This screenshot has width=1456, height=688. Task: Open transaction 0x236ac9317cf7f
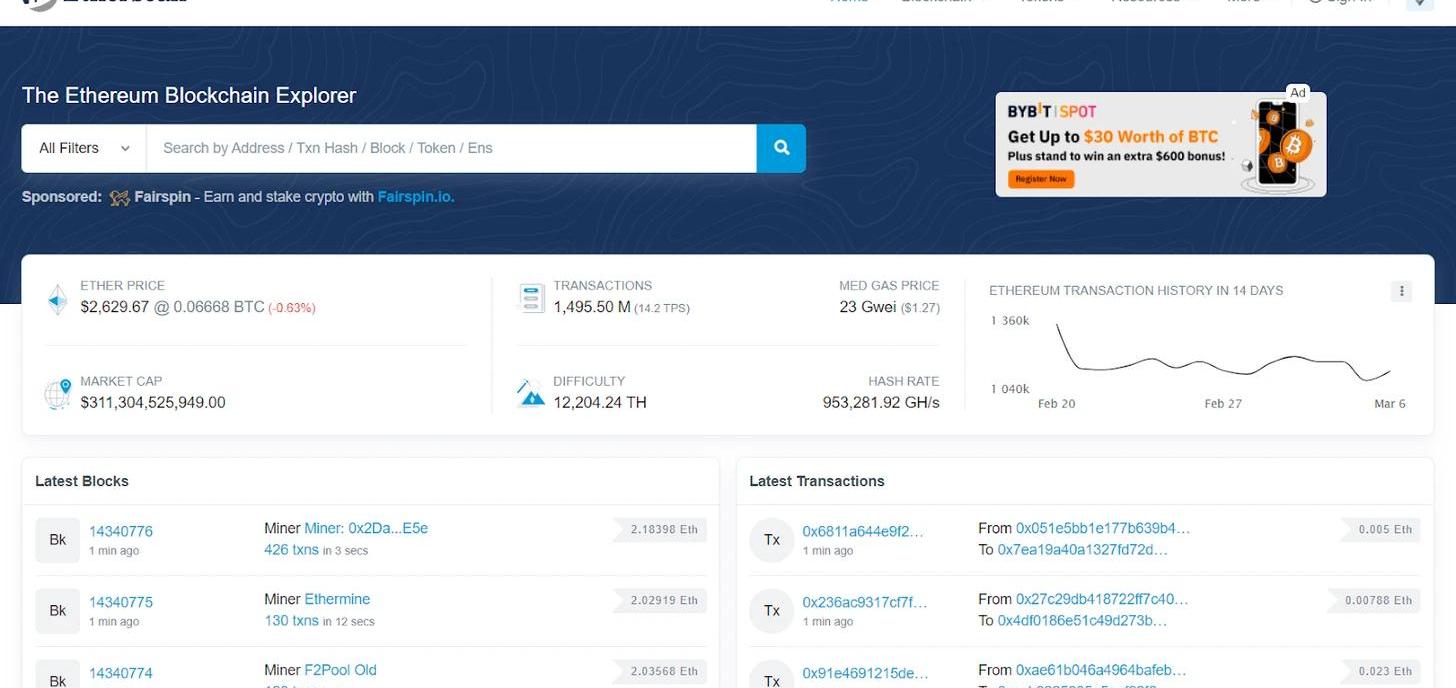(864, 602)
